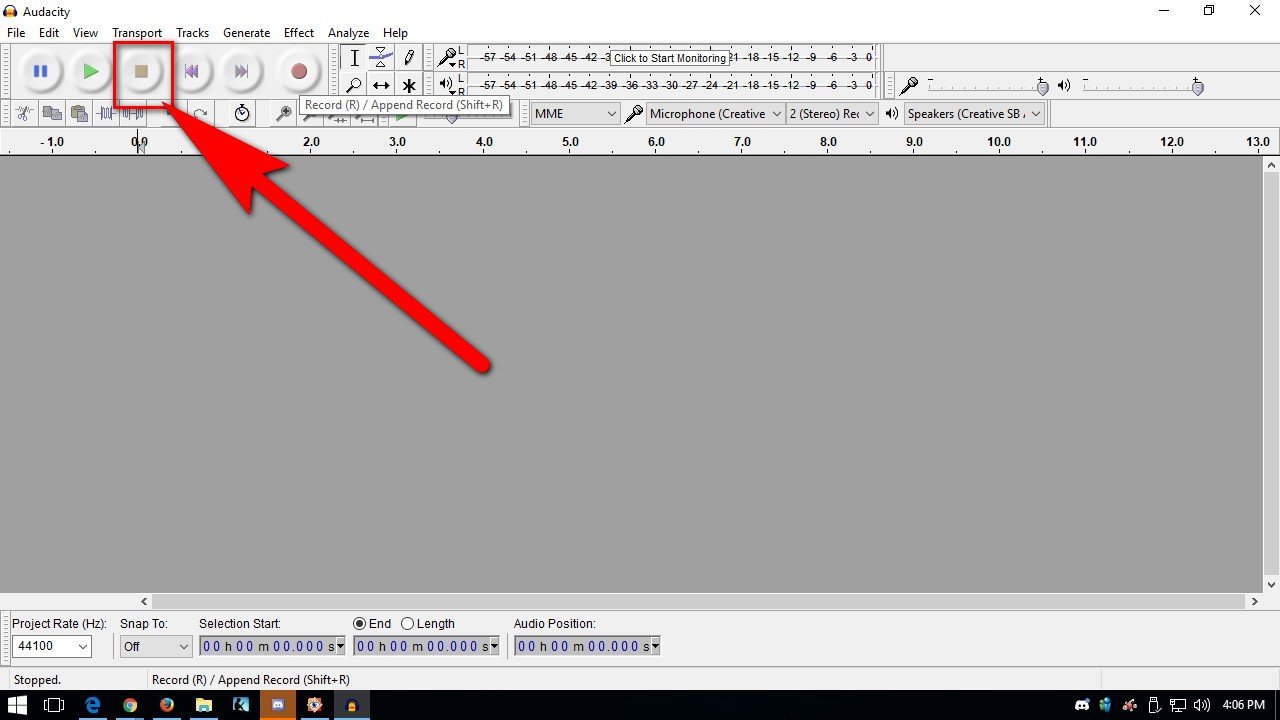
Task: Click the horizontal scrollbar left arrow
Action: click(144, 601)
